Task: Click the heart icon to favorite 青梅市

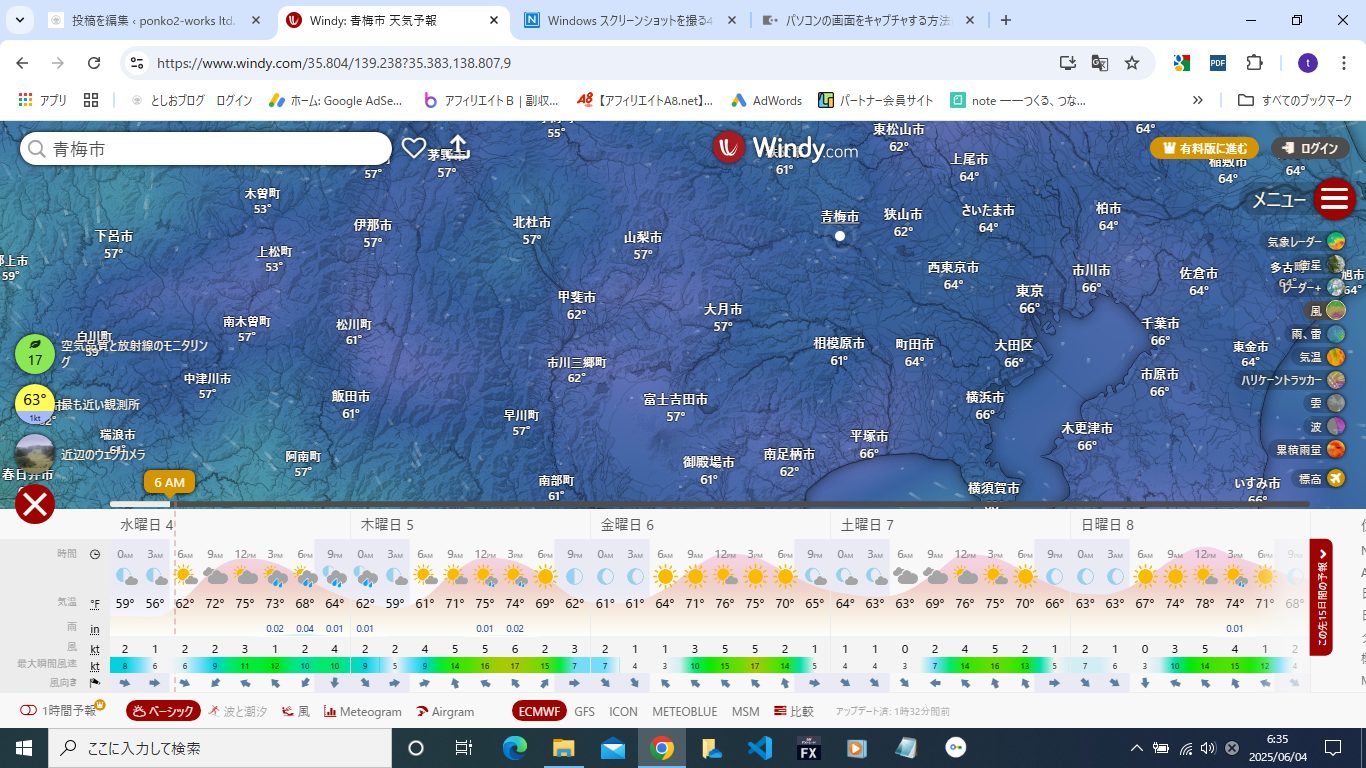Action: tap(413, 148)
